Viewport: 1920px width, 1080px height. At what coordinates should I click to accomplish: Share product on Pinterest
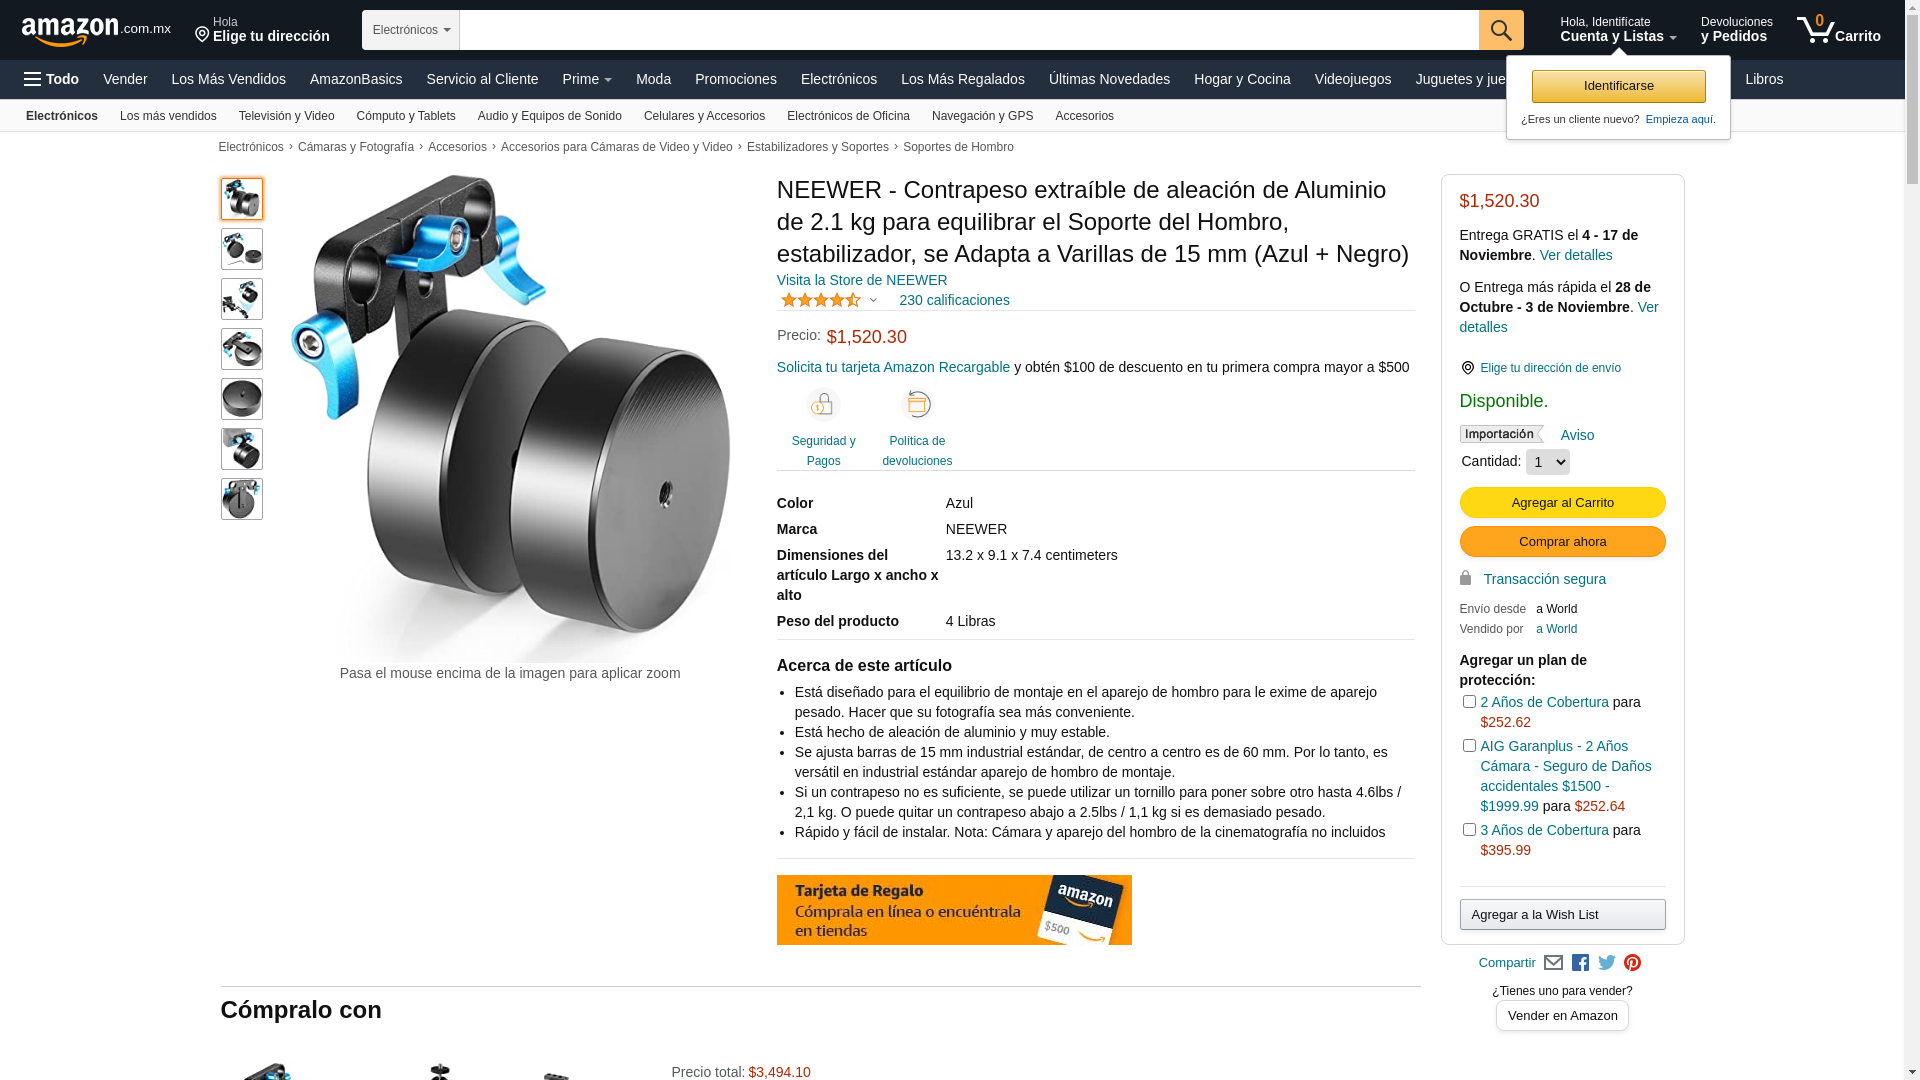(x=1632, y=963)
